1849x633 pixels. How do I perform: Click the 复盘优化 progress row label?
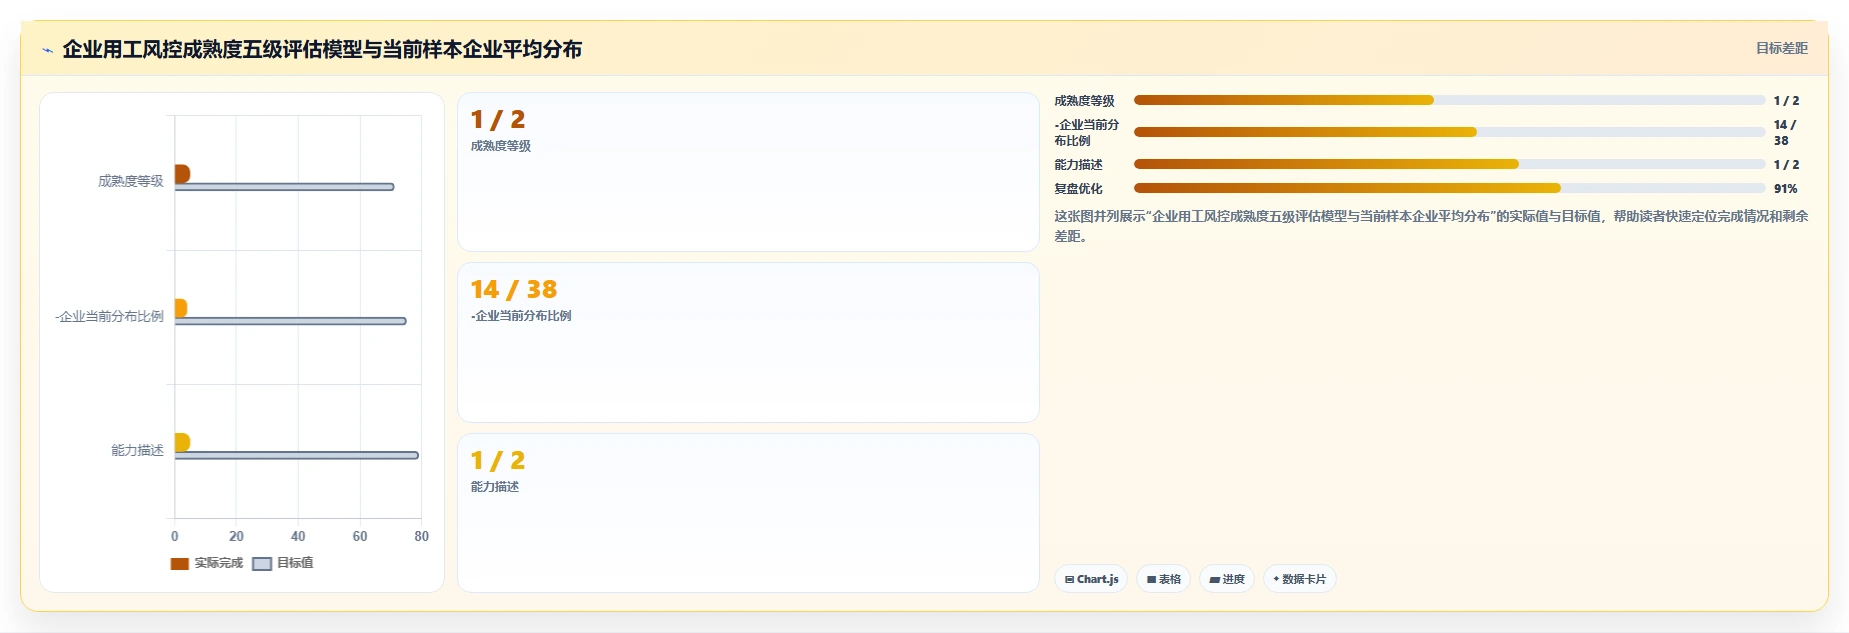[1078, 188]
